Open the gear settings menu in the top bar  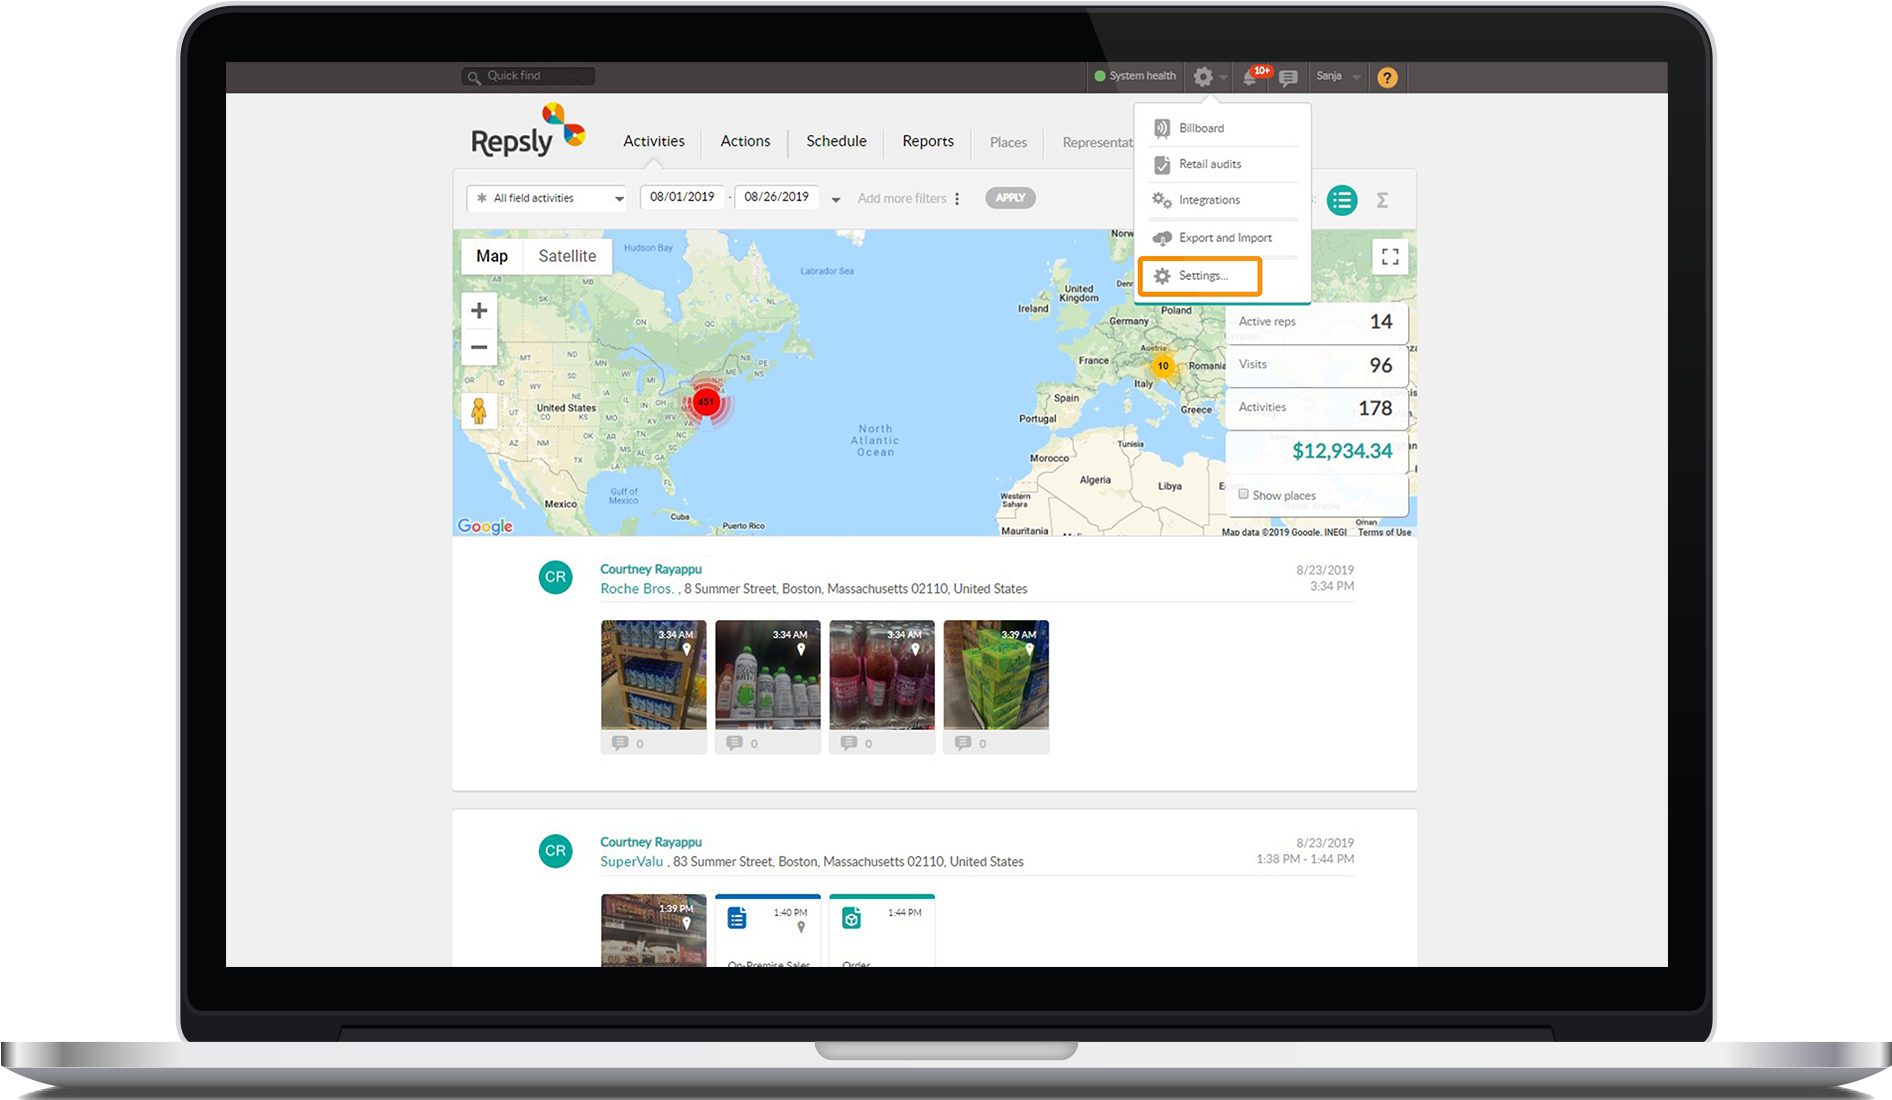[1204, 77]
